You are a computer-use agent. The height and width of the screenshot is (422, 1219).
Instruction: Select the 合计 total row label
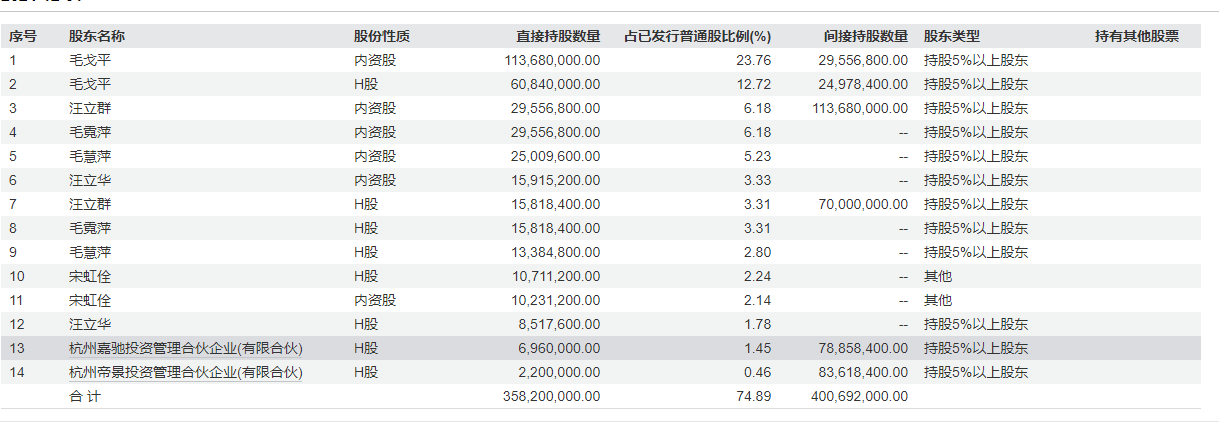(85, 396)
